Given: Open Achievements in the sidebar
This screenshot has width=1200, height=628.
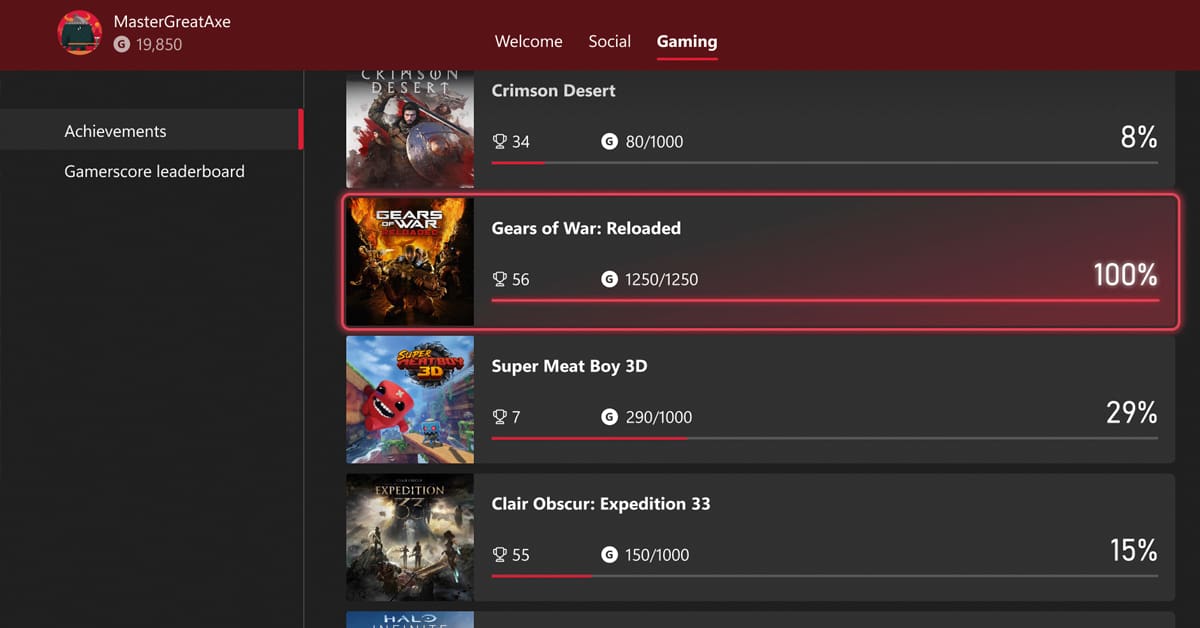Looking at the screenshot, I should pyautogui.click(x=150, y=131).
